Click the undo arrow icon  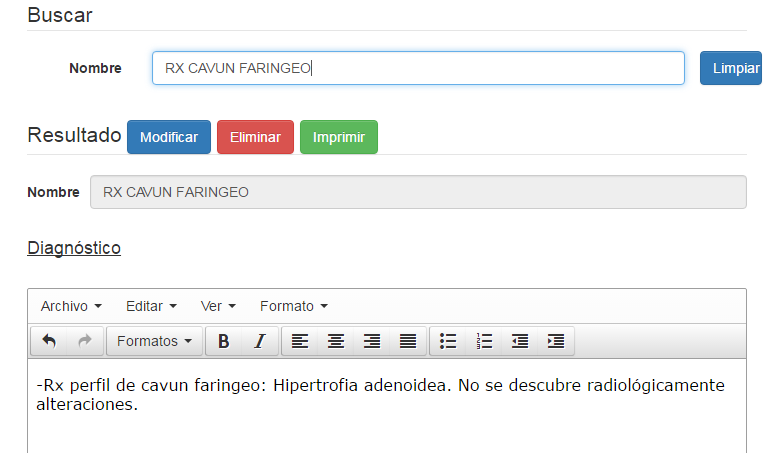point(49,341)
